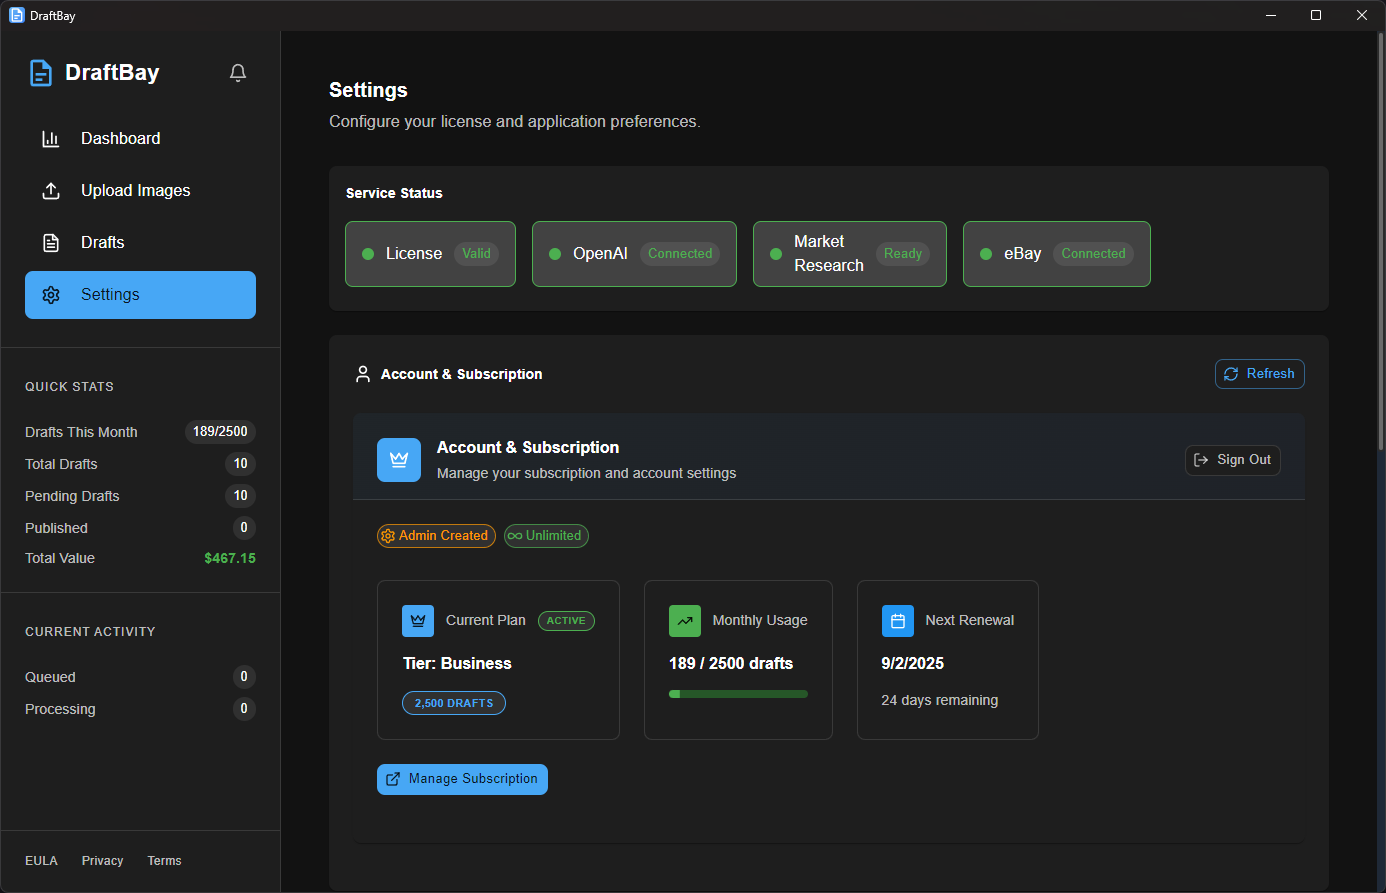The width and height of the screenshot is (1386, 893).
Task: Click the monthly usage progress bar
Action: pyautogui.click(x=738, y=694)
